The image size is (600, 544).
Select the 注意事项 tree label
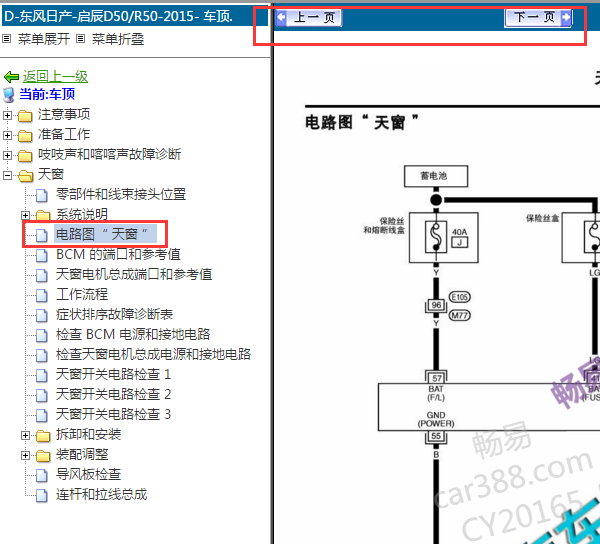[64, 114]
